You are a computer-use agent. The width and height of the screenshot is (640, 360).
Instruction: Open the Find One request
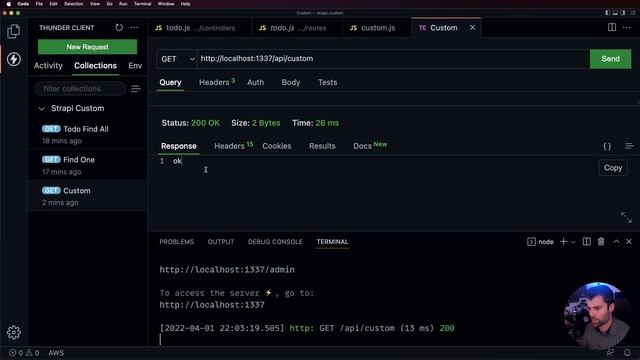(x=87, y=165)
